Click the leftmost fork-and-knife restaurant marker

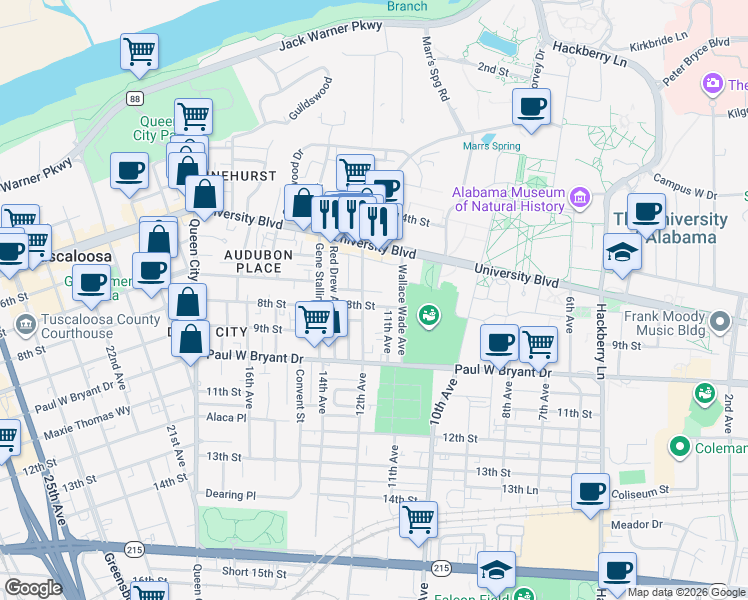(x=325, y=214)
